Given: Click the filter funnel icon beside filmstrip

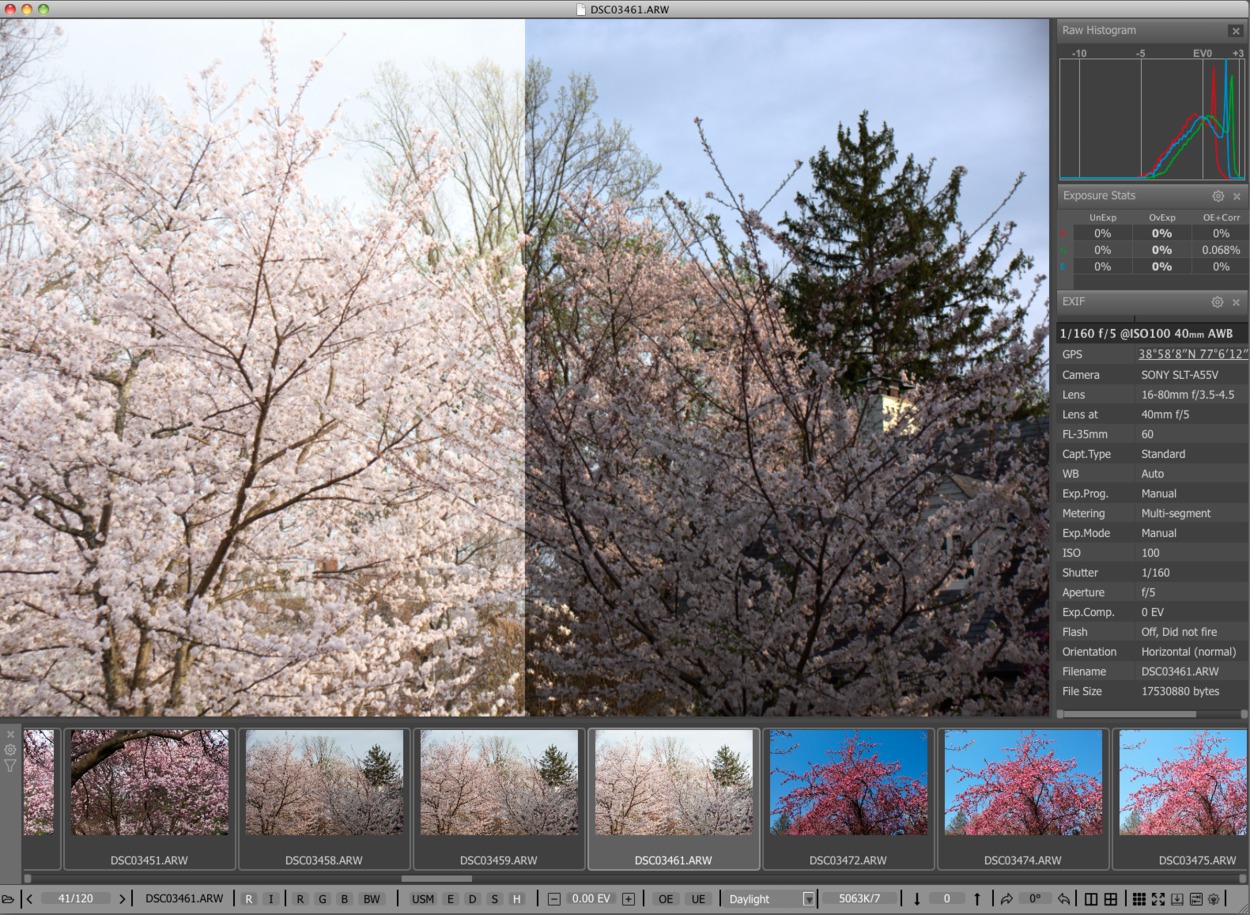Looking at the screenshot, I should pos(10,766).
